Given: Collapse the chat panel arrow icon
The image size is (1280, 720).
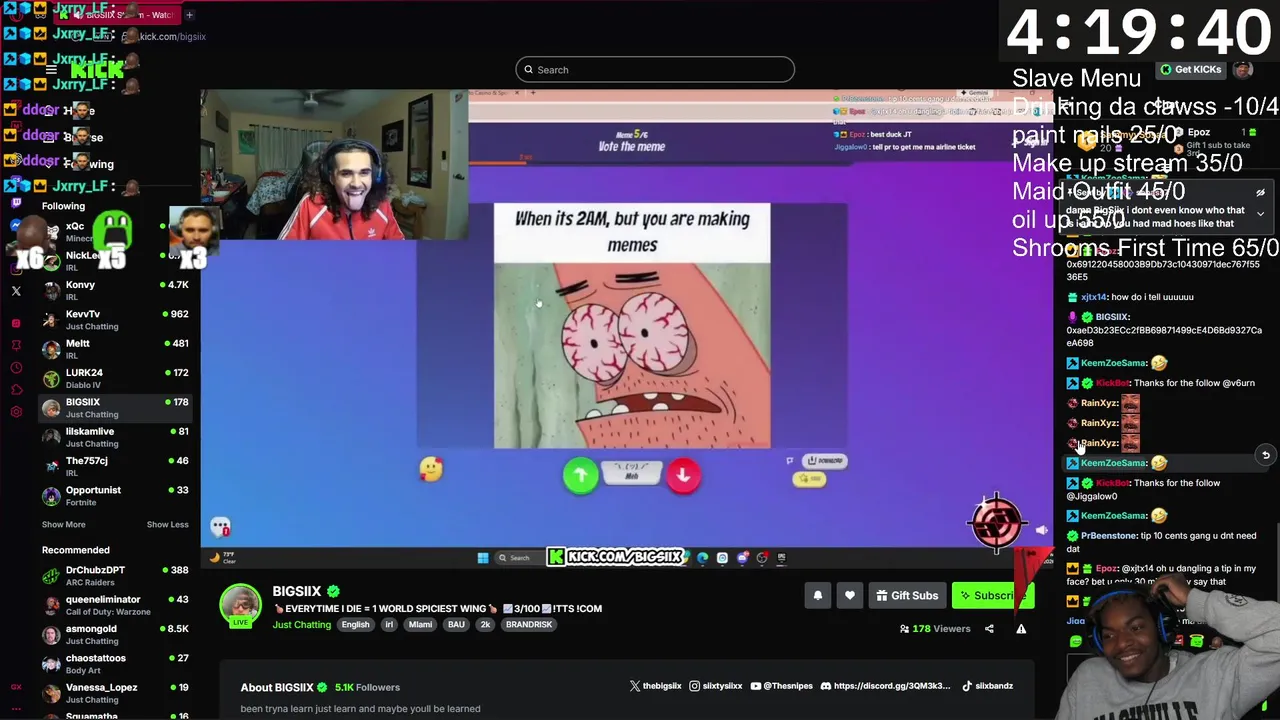Looking at the screenshot, I should pos(1066,104).
